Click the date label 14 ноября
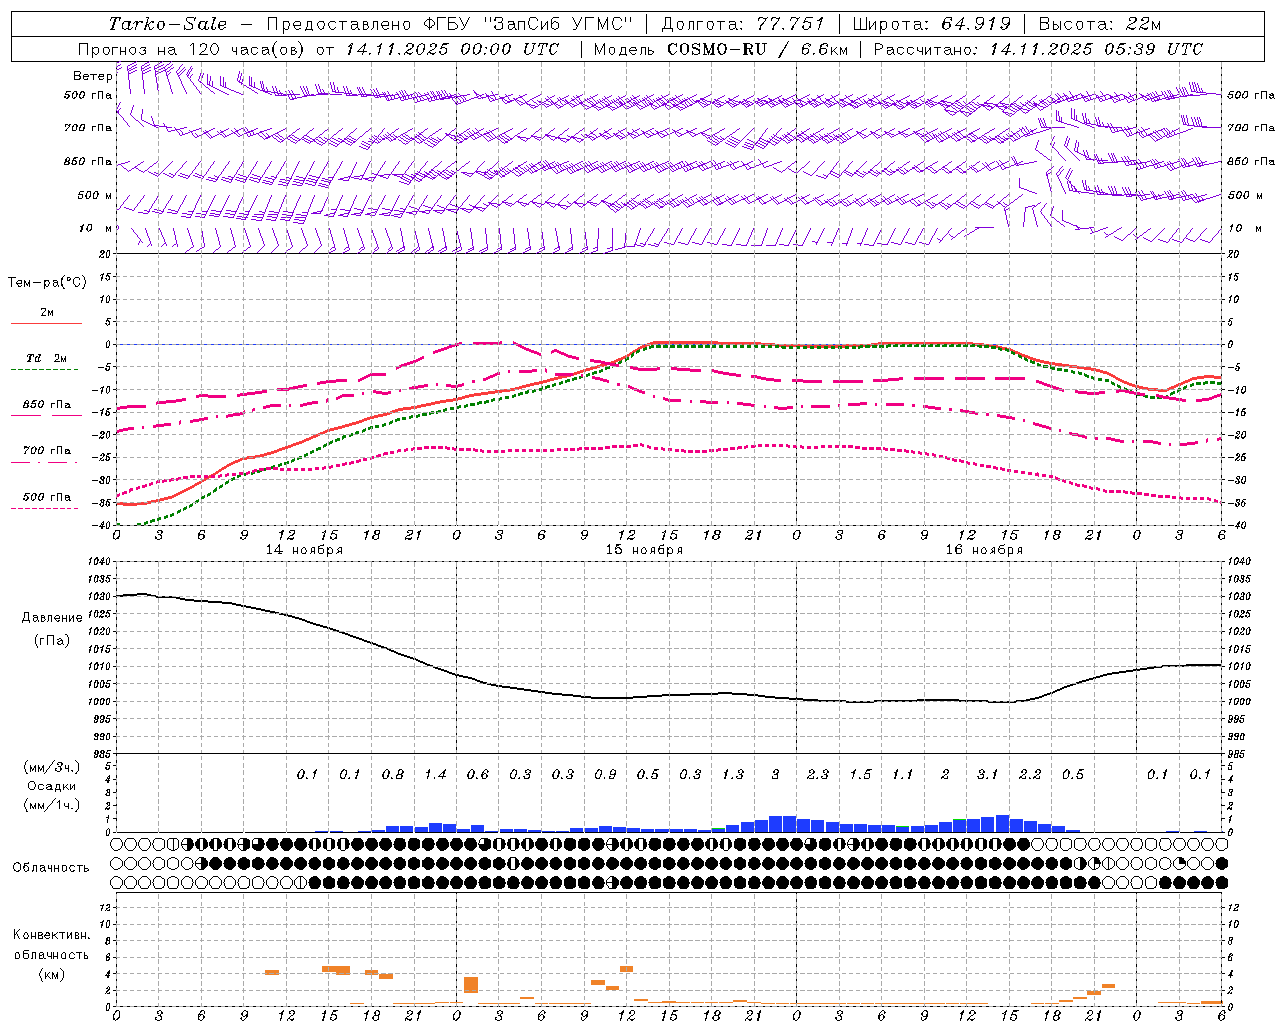 304,550
